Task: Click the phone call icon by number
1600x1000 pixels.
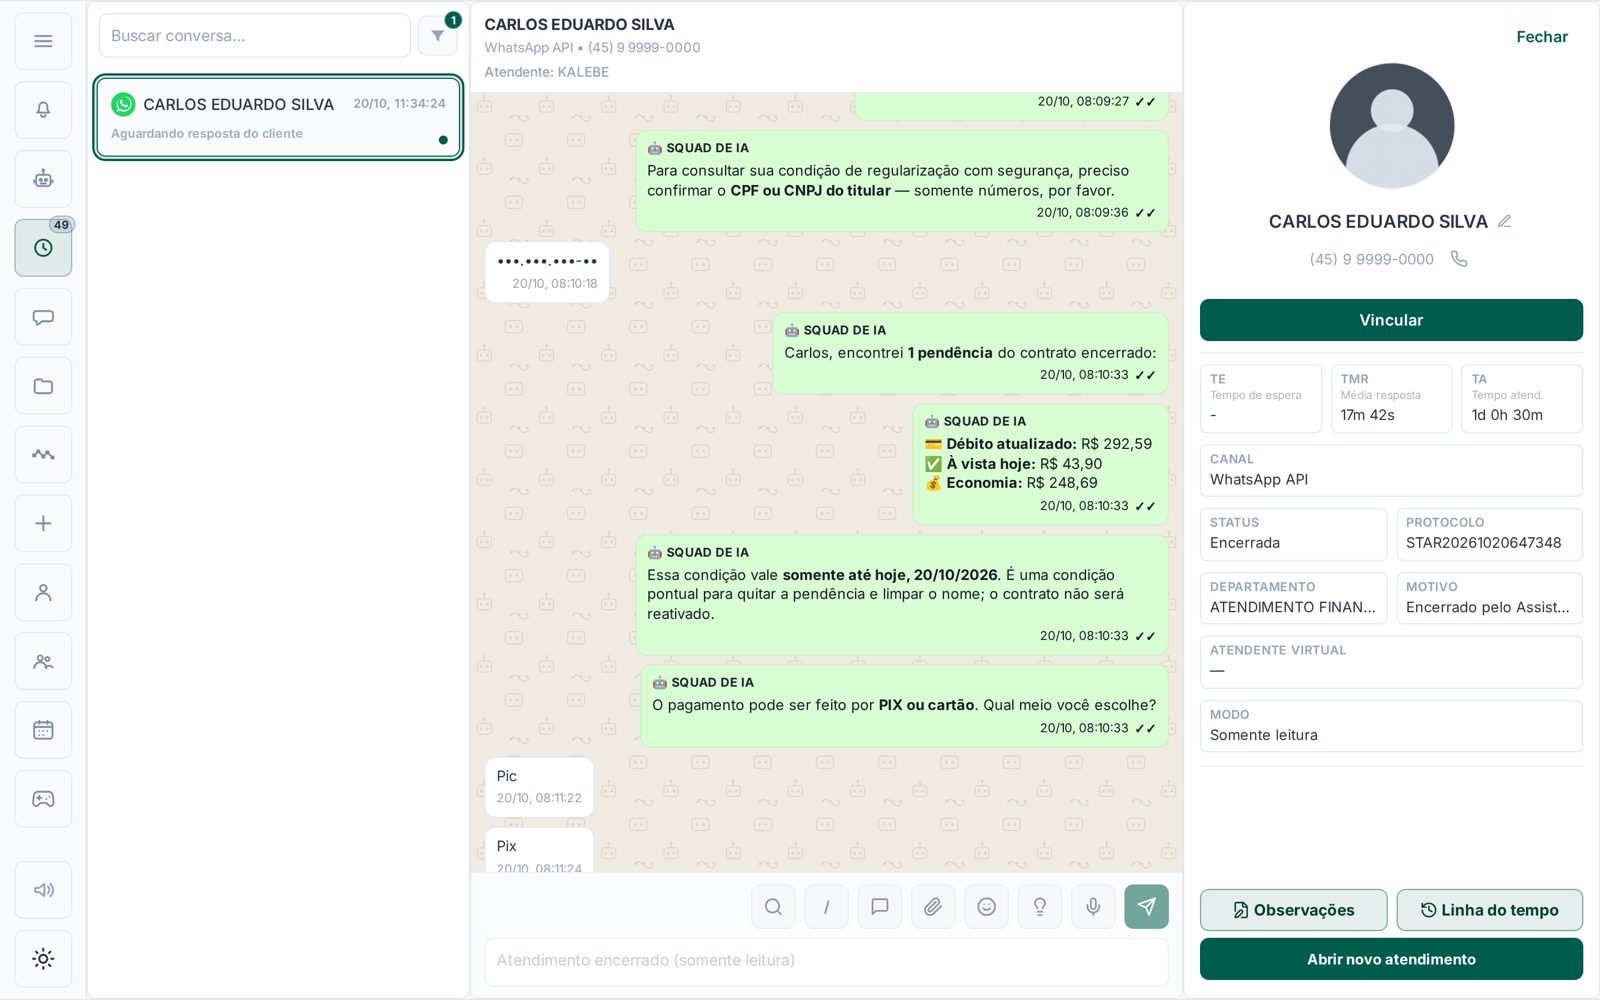Action: [1459, 259]
